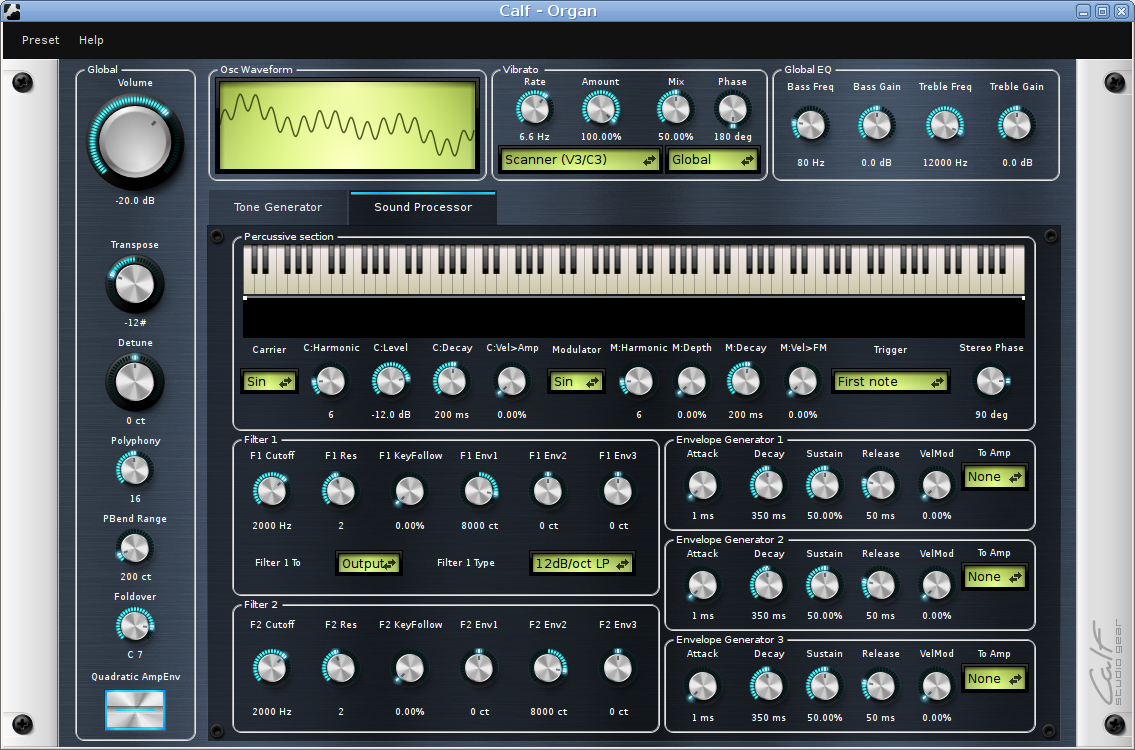Click the F1 Cutoff knob

click(271, 491)
